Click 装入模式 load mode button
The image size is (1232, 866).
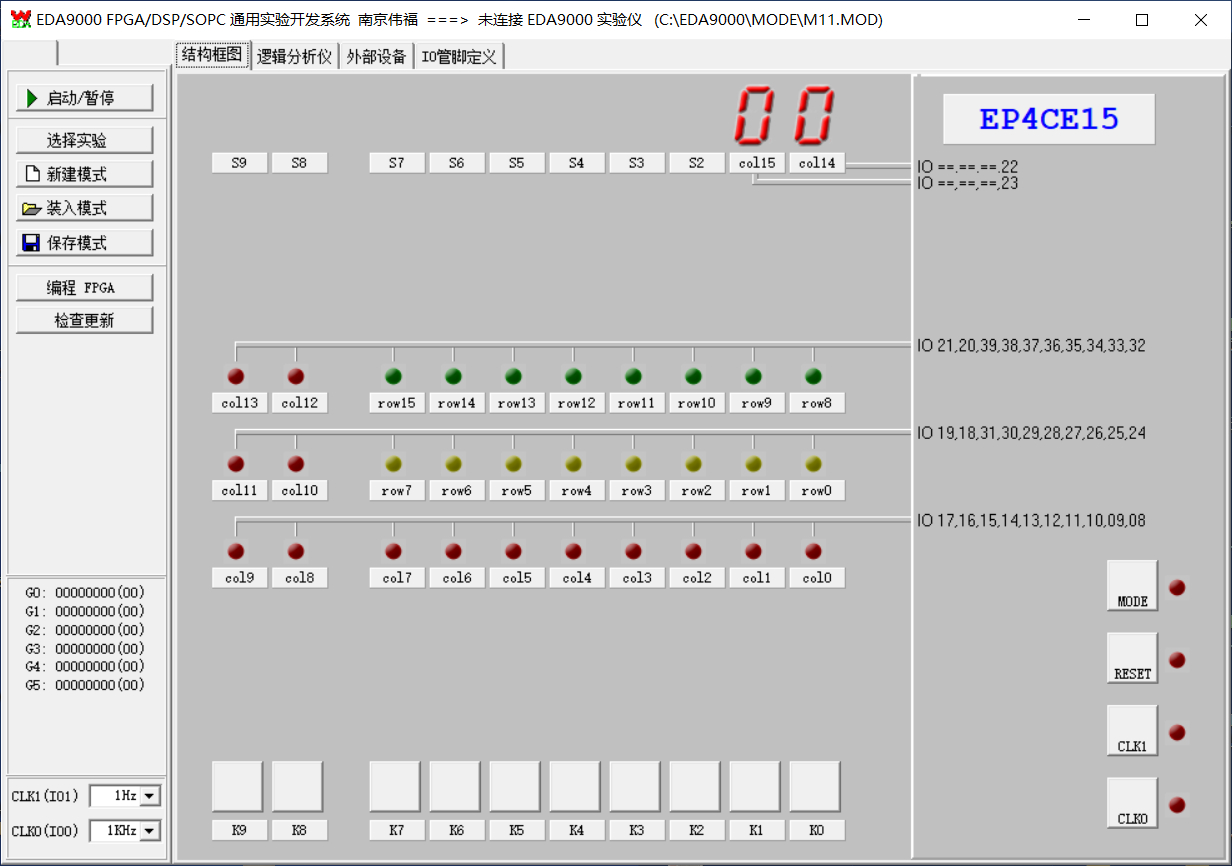[x=84, y=208]
